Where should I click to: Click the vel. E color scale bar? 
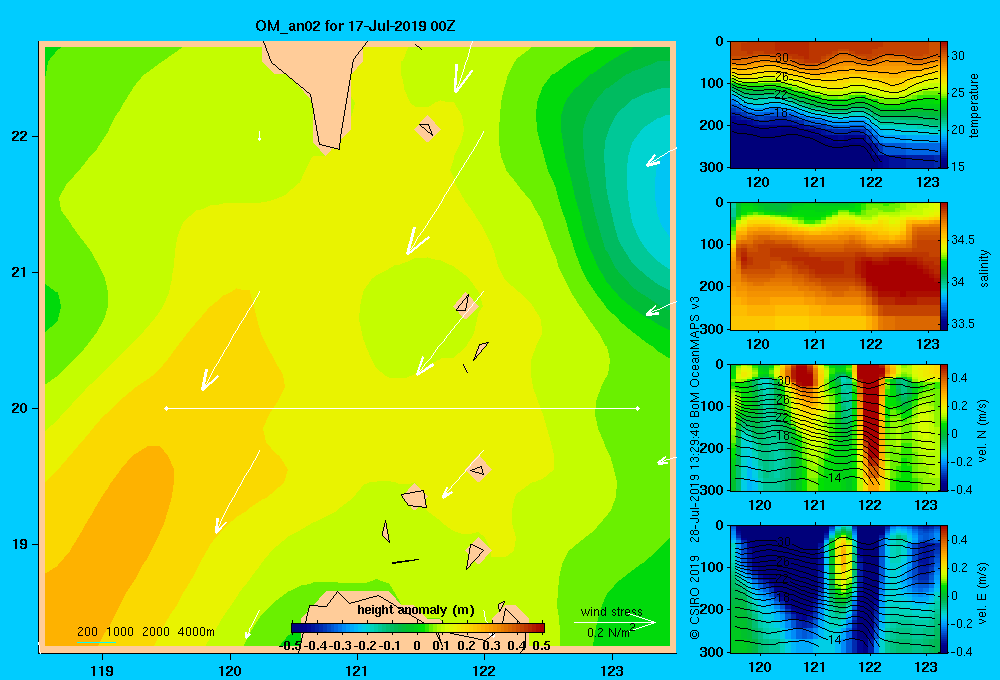click(944, 589)
